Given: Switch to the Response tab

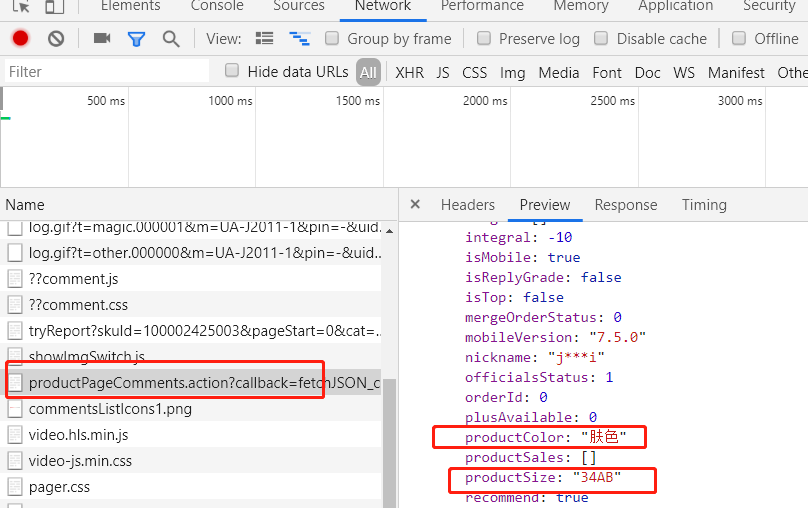Looking at the screenshot, I should tap(626, 205).
